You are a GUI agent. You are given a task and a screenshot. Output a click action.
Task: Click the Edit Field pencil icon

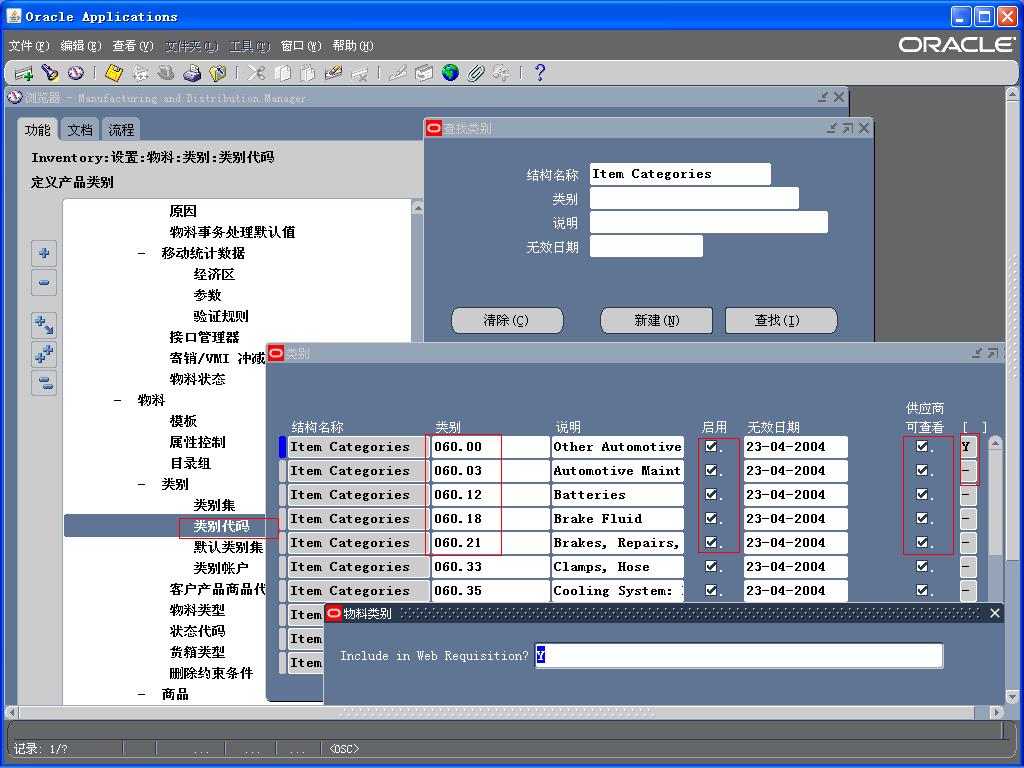point(398,73)
